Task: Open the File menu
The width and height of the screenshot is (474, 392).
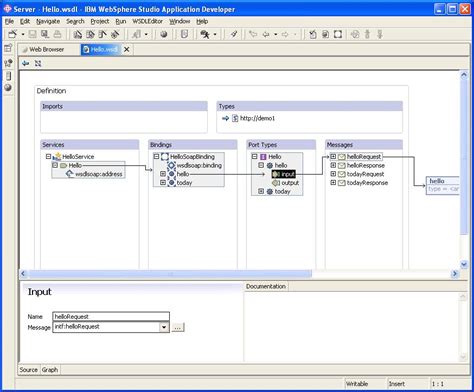Action: pos(9,21)
